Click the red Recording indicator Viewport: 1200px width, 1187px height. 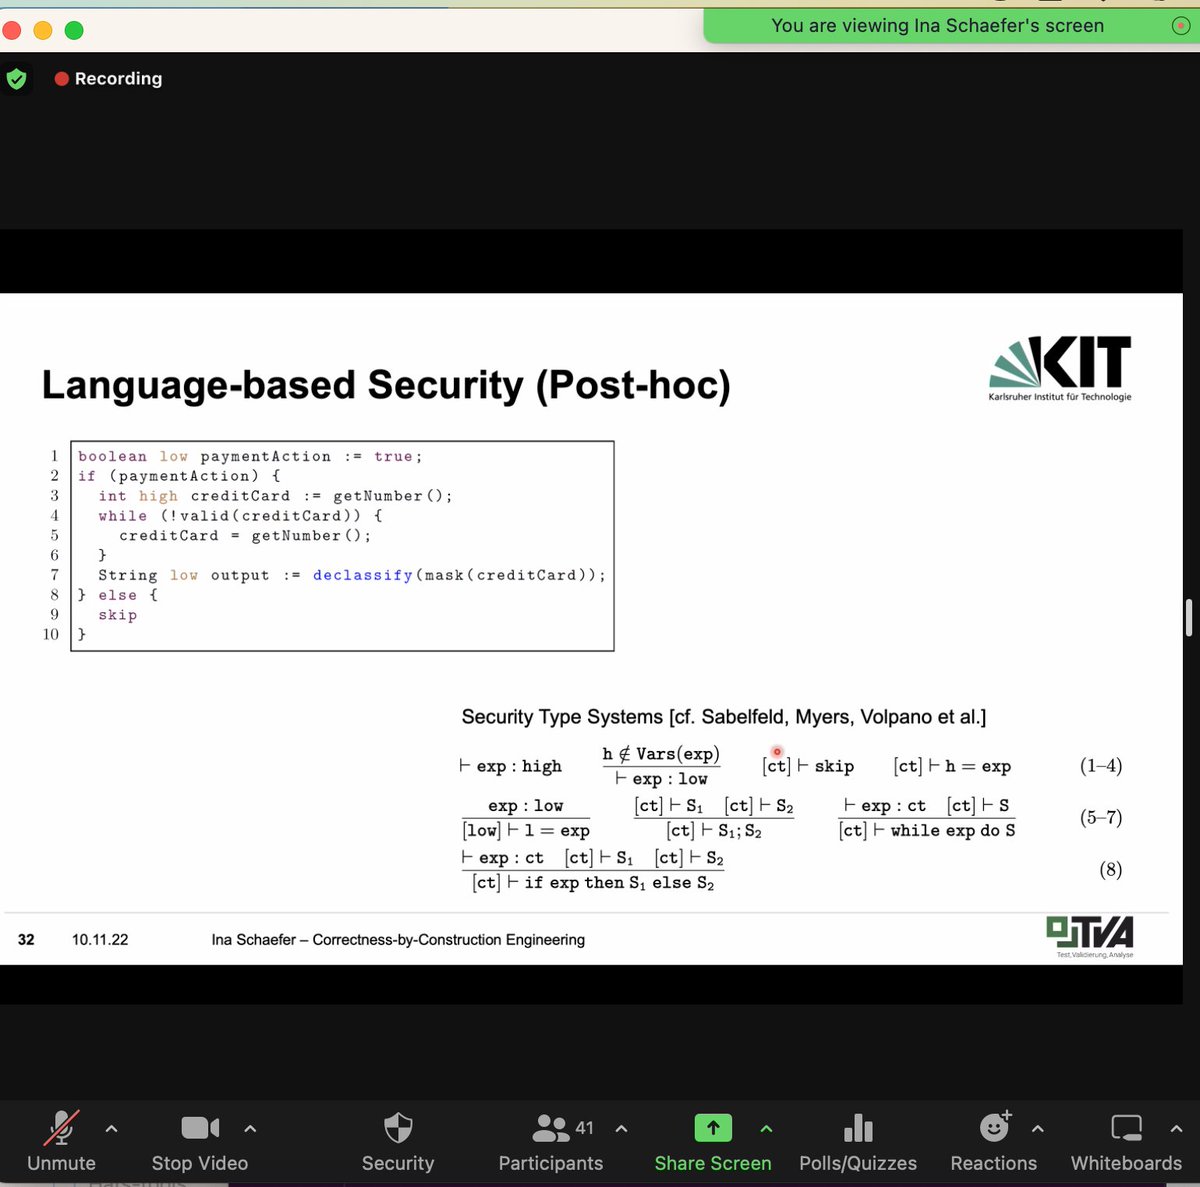pos(108,78)
